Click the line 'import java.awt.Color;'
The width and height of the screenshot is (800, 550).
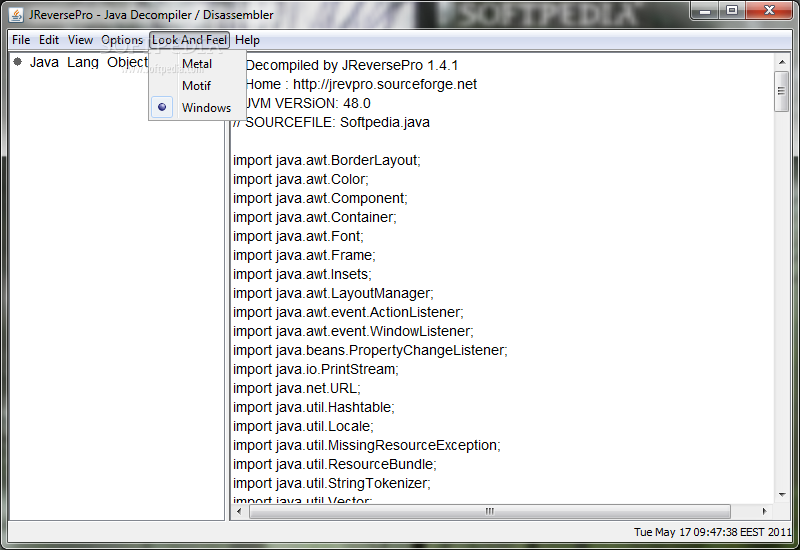(301, 179)
